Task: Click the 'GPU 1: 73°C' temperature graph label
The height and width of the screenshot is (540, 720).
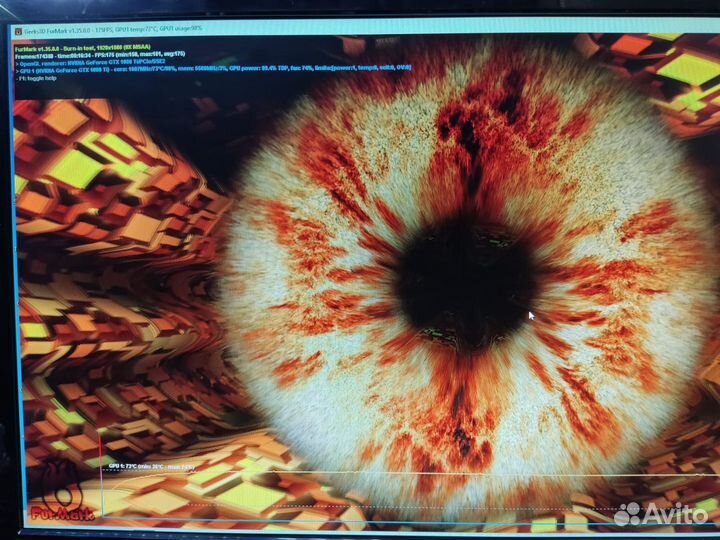Action: [x=152, y=467]
